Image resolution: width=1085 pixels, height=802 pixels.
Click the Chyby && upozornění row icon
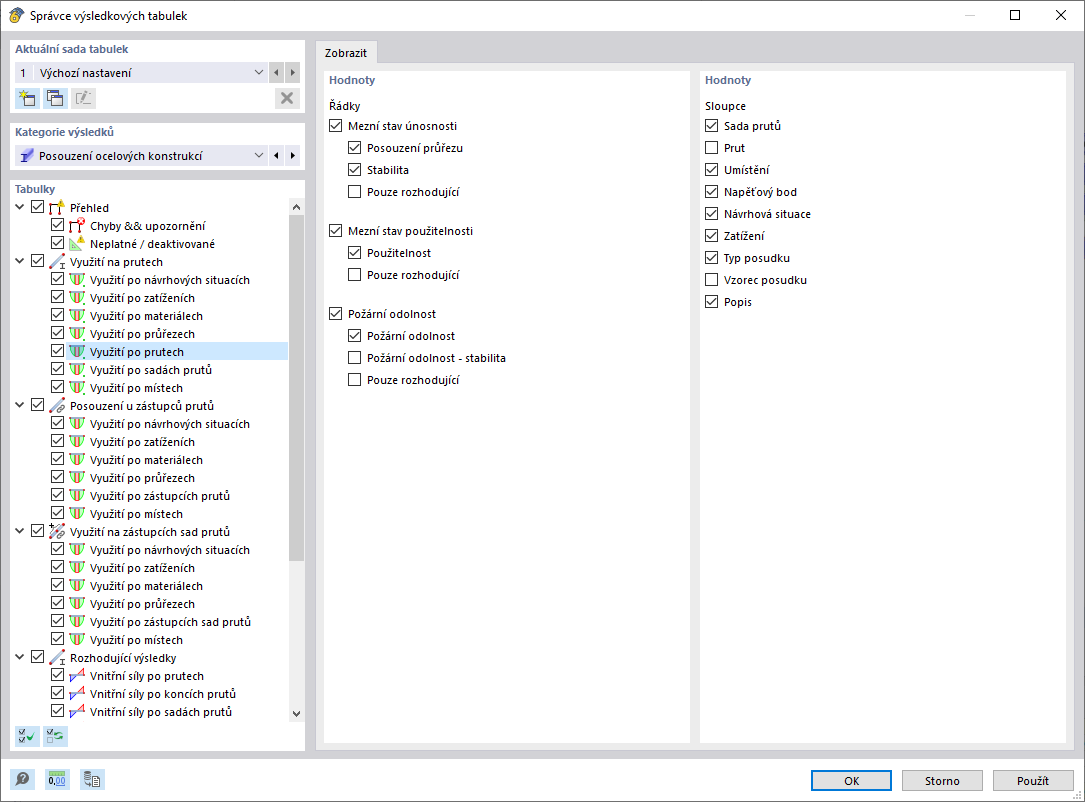77,225
